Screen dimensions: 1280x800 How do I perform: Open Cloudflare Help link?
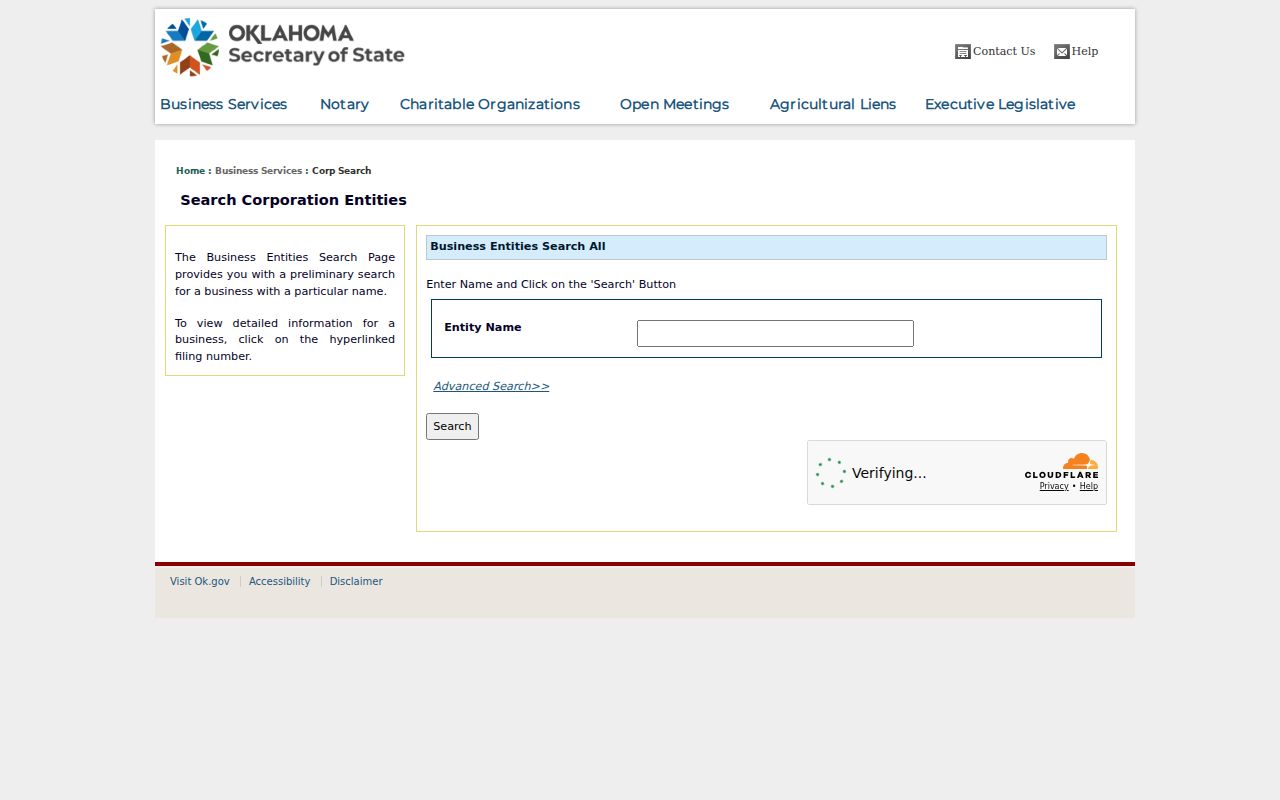click(1089, 486)
